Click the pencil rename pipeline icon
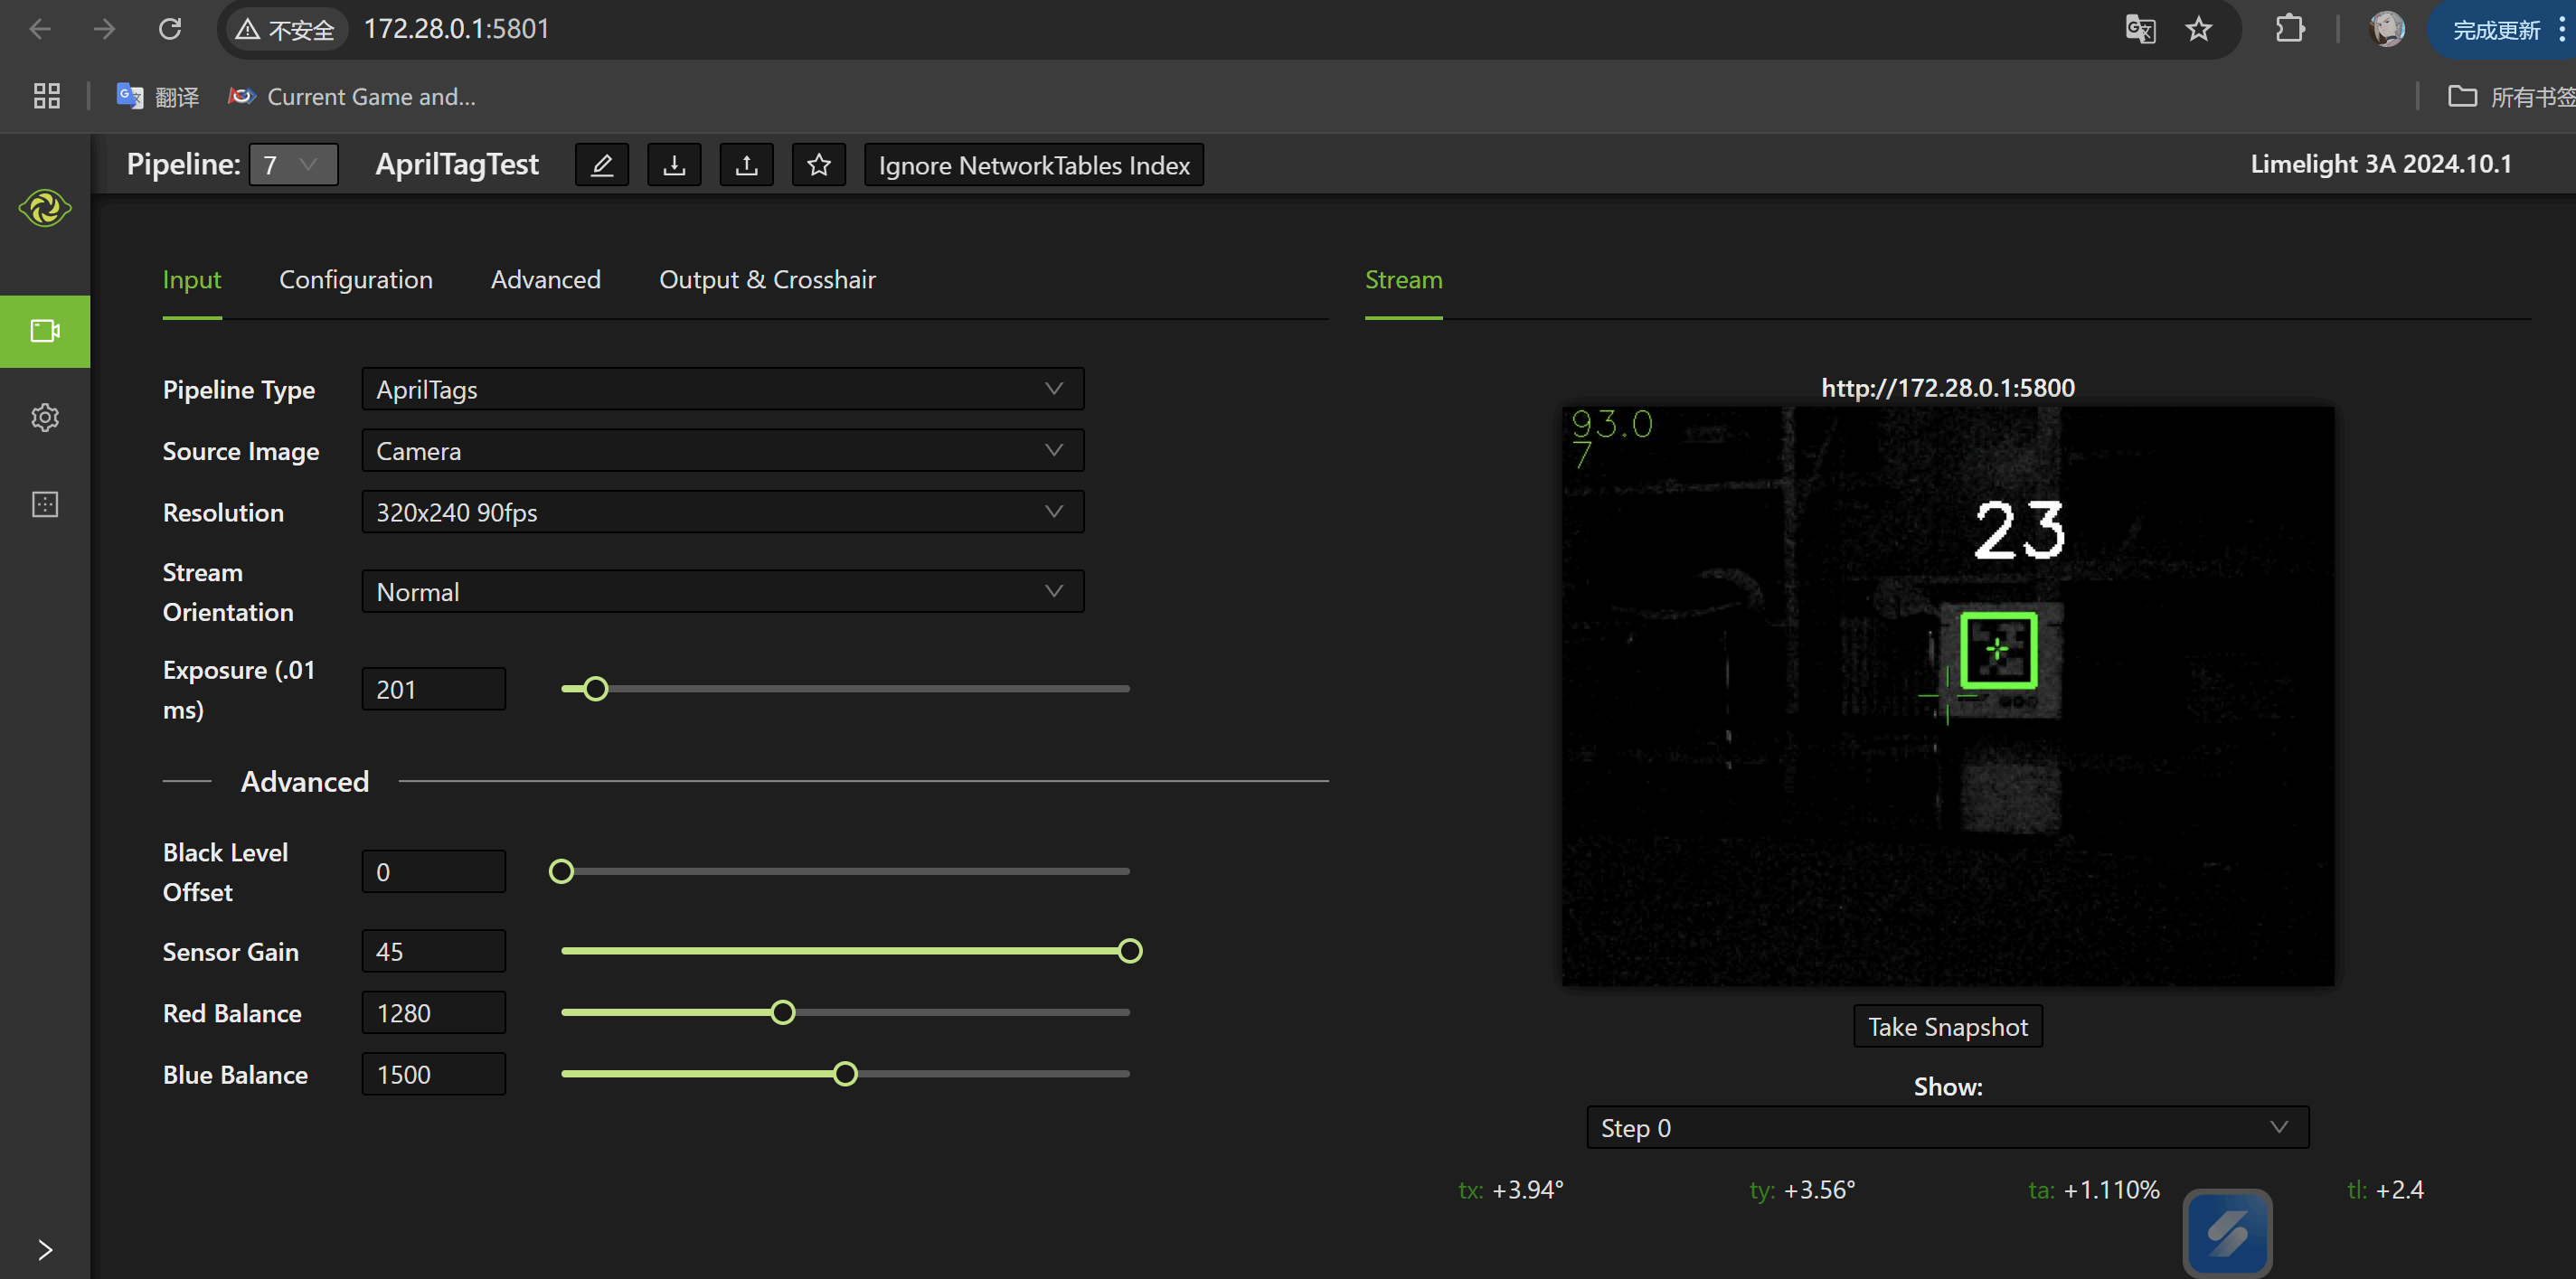Screen dimensions: 2576x1279 pyautogui.click(x=602, y=165)
